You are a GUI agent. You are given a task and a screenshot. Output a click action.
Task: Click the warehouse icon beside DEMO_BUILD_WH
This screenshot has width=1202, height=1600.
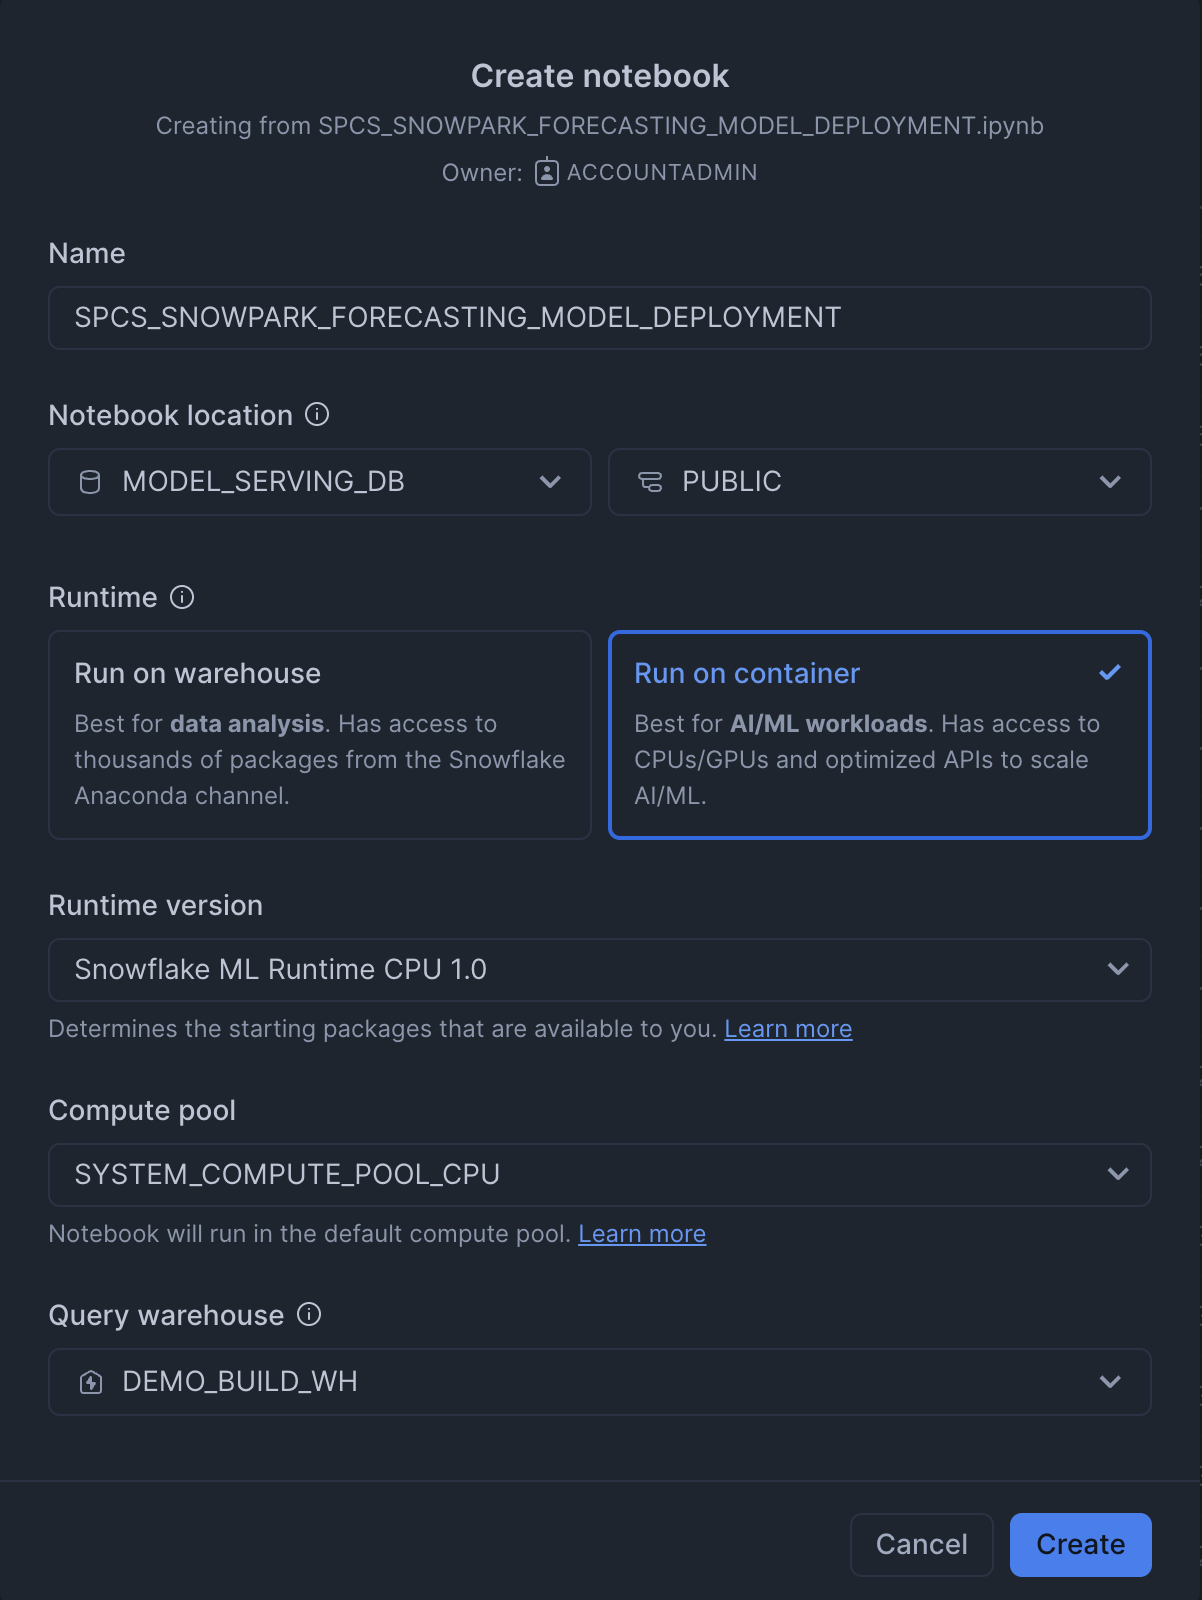[x=91, y=1382]
